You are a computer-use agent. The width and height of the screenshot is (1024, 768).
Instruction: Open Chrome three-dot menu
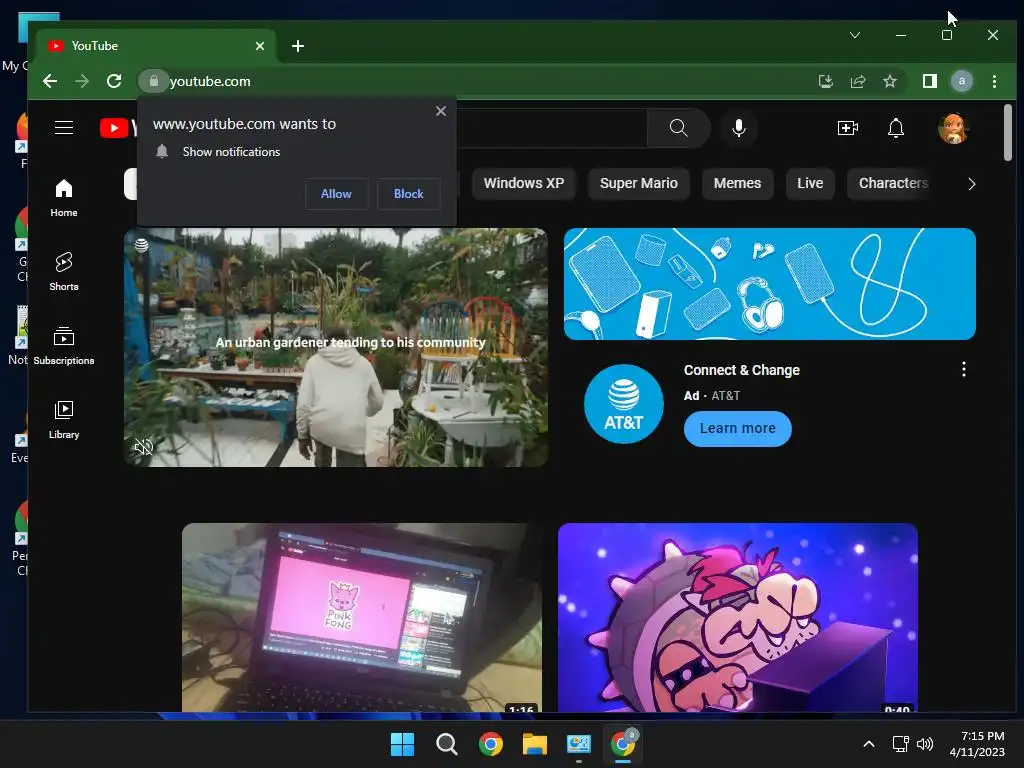click(x=994, y=81)
